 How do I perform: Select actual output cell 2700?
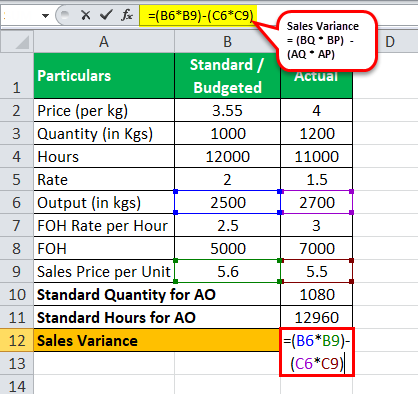coord(316,202)
